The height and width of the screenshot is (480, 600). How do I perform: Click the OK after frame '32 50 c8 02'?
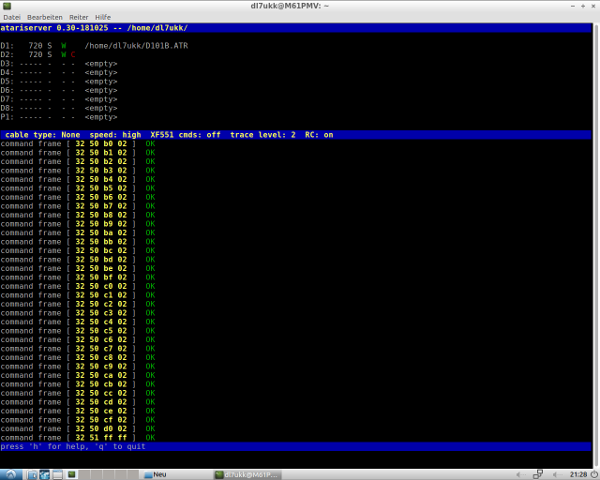point(150,358)
